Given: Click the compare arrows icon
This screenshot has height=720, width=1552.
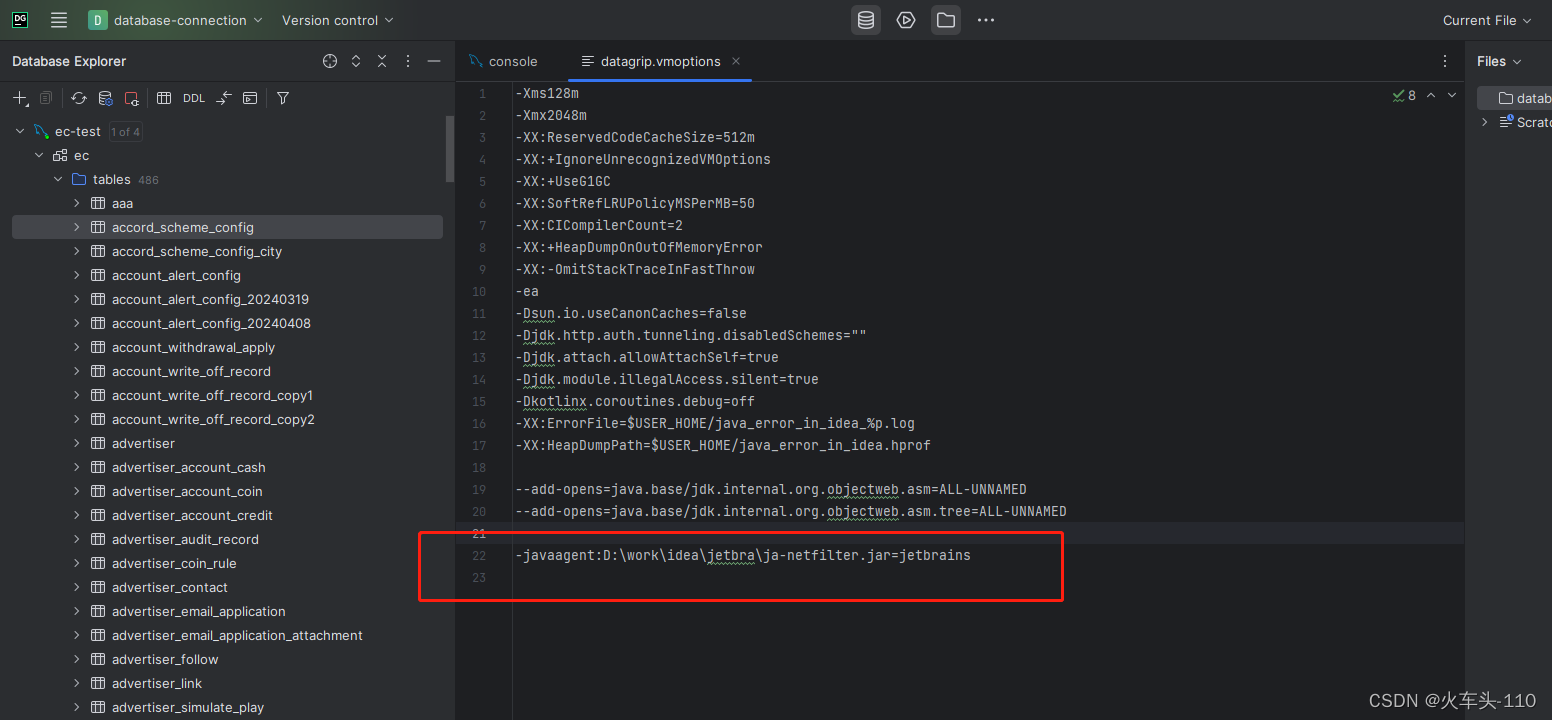Looking at the screenshot, I should click(x=224, y=98).
